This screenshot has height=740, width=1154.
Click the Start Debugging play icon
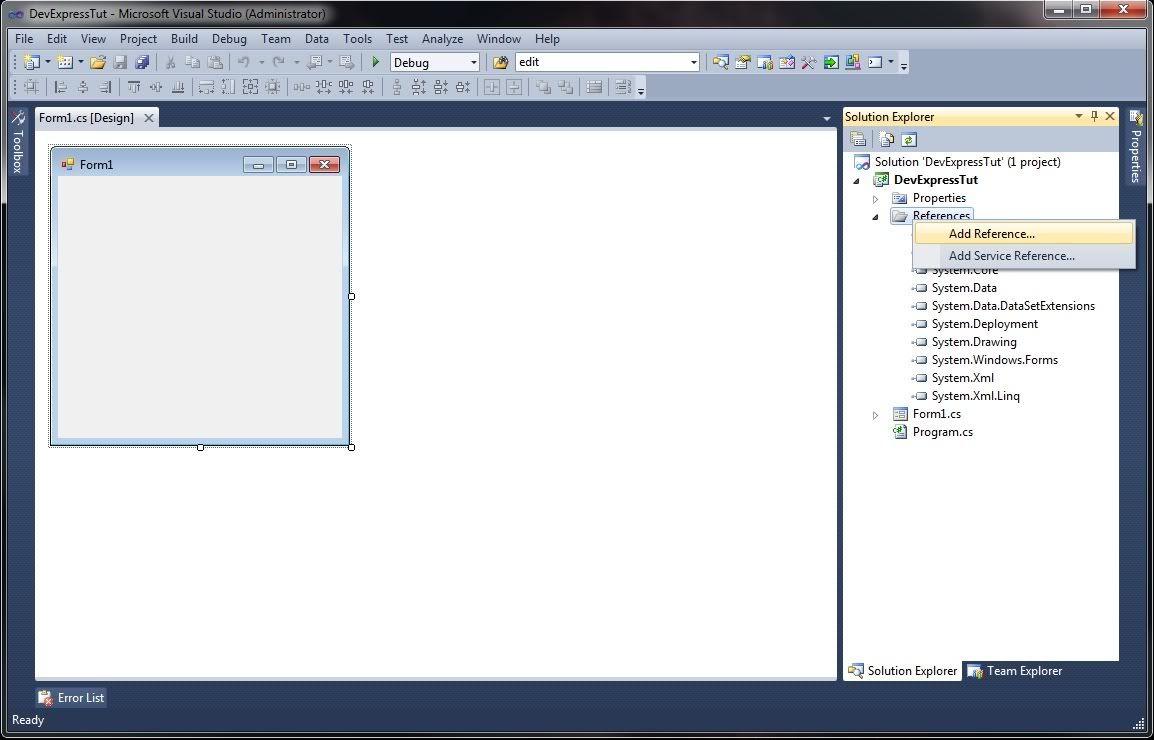click(376, 62)
